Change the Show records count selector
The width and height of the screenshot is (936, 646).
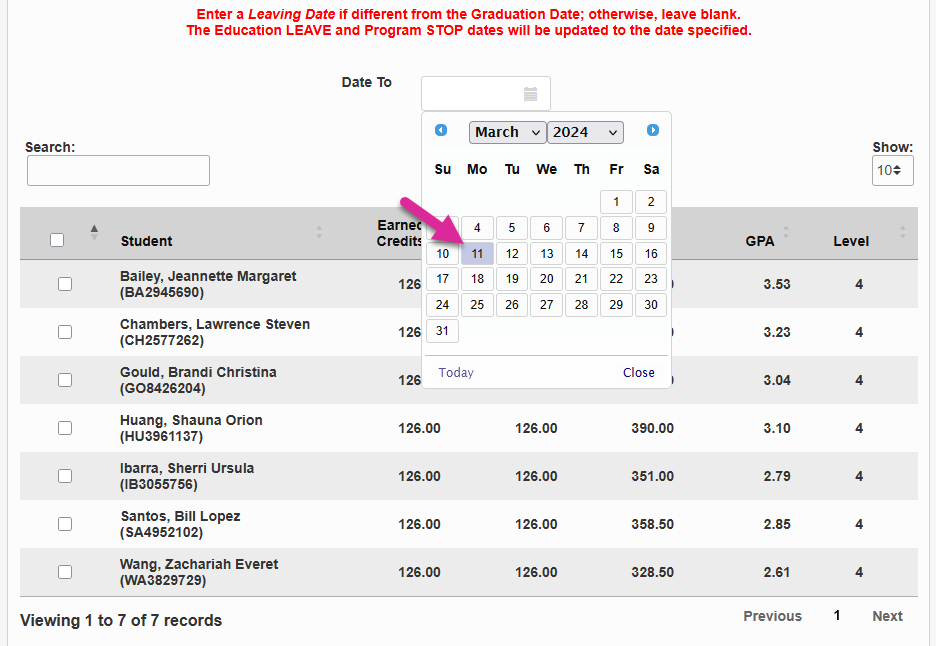pyautogui.click(x=892, y=170)
